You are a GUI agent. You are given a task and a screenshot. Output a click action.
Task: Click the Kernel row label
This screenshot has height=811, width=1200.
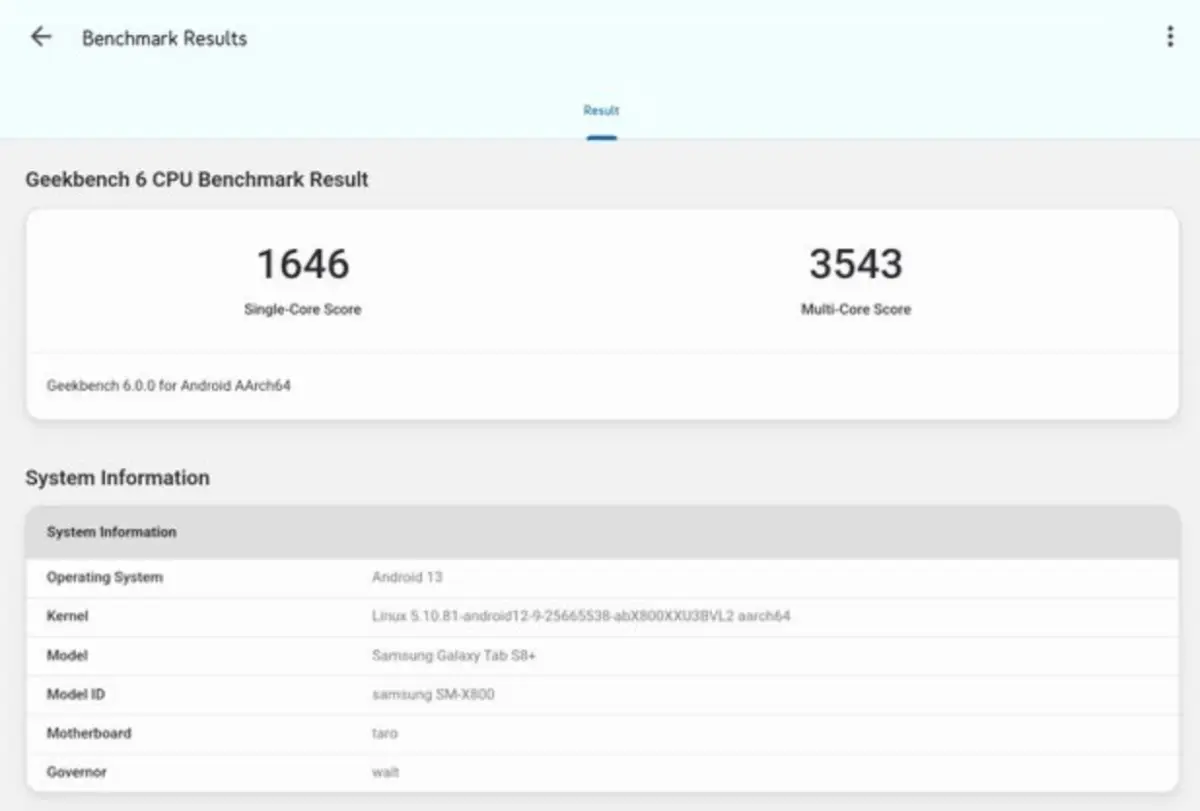tap(67, 617)
